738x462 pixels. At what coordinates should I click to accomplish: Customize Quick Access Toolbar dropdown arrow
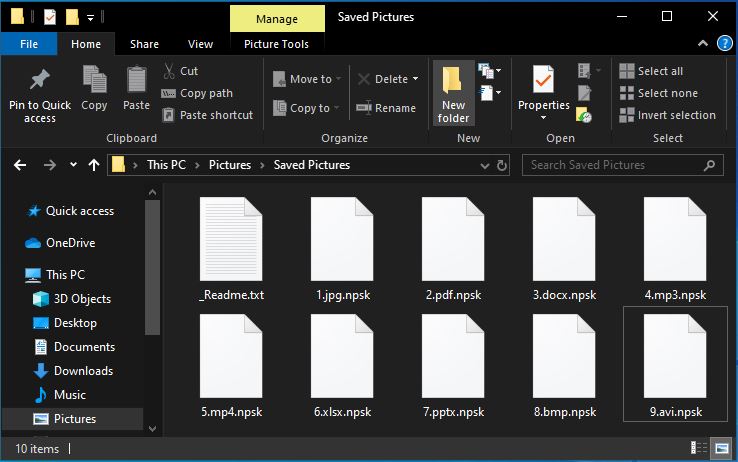90,18
